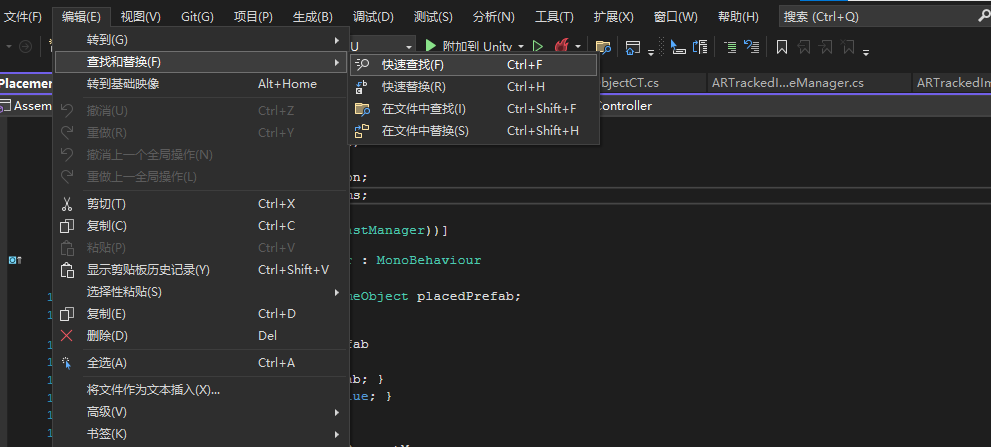991x447 pixels.
Task: Open the Hot Reload flame dropdown arrow
Action: pos(578,46)
